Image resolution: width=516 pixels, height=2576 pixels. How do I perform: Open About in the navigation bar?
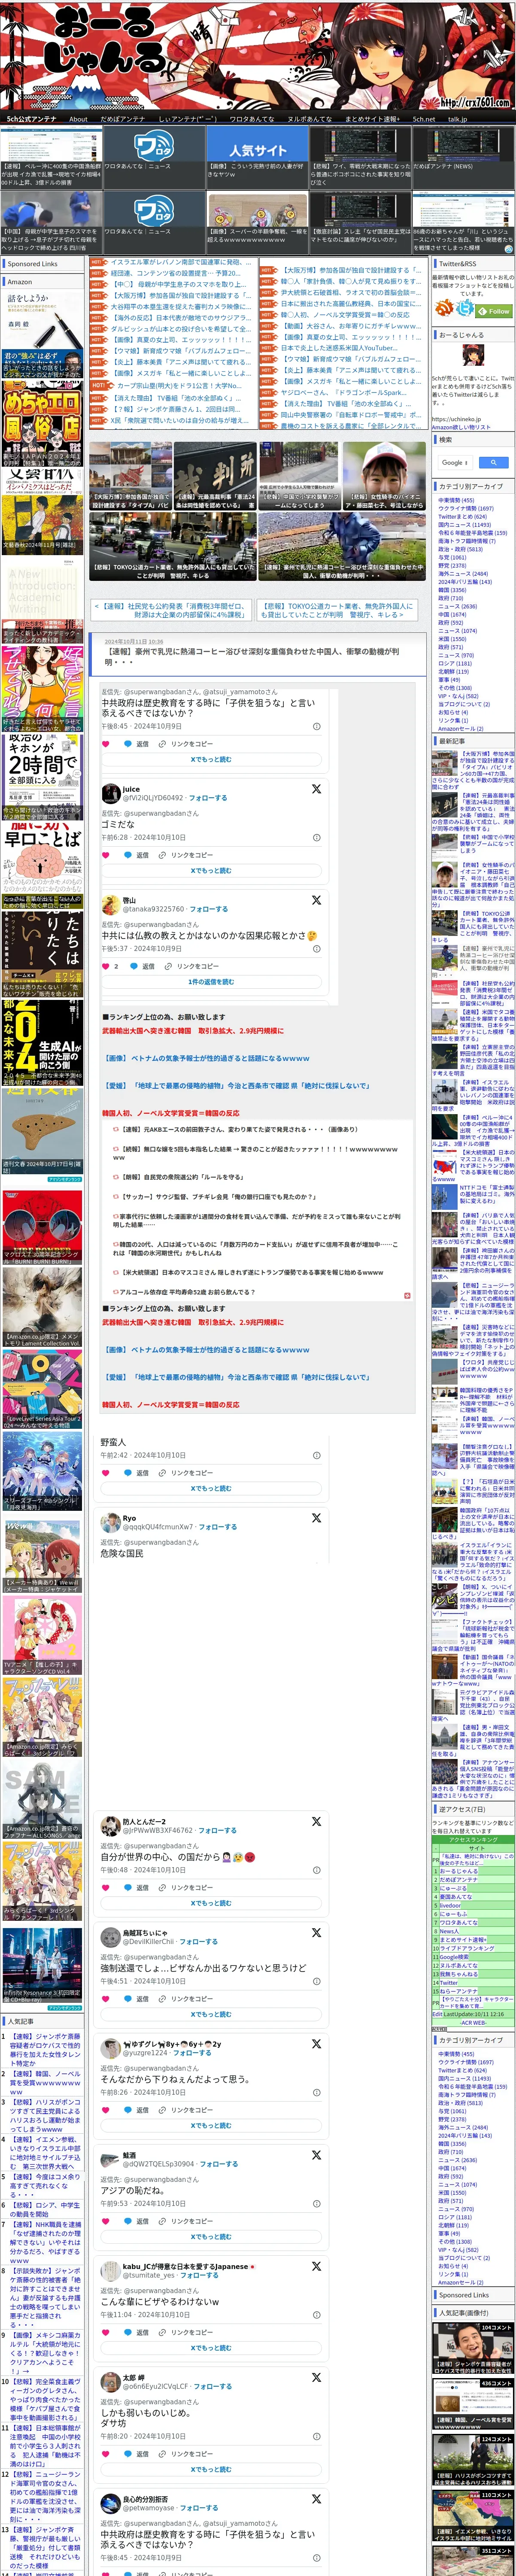(x=78, y=118)
